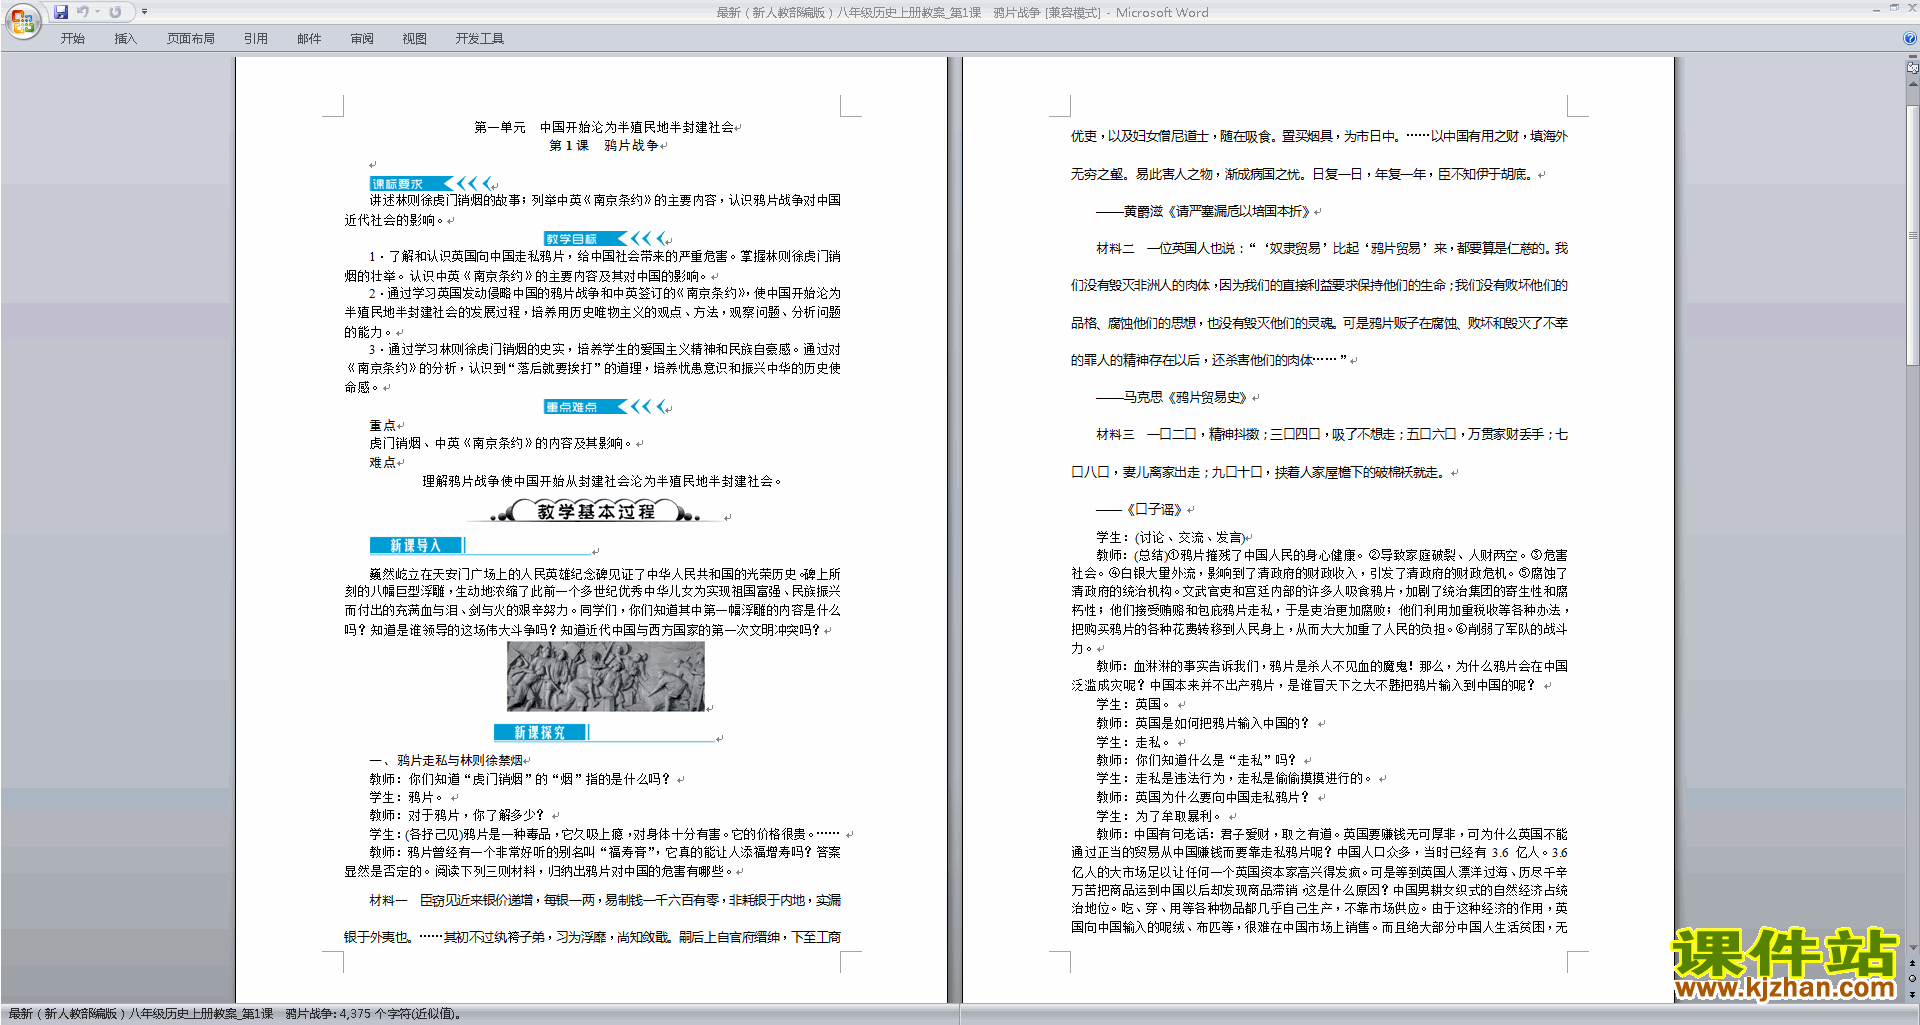Click the line 学生：鸦片。

pyautogui.click(x=408, y=797)
